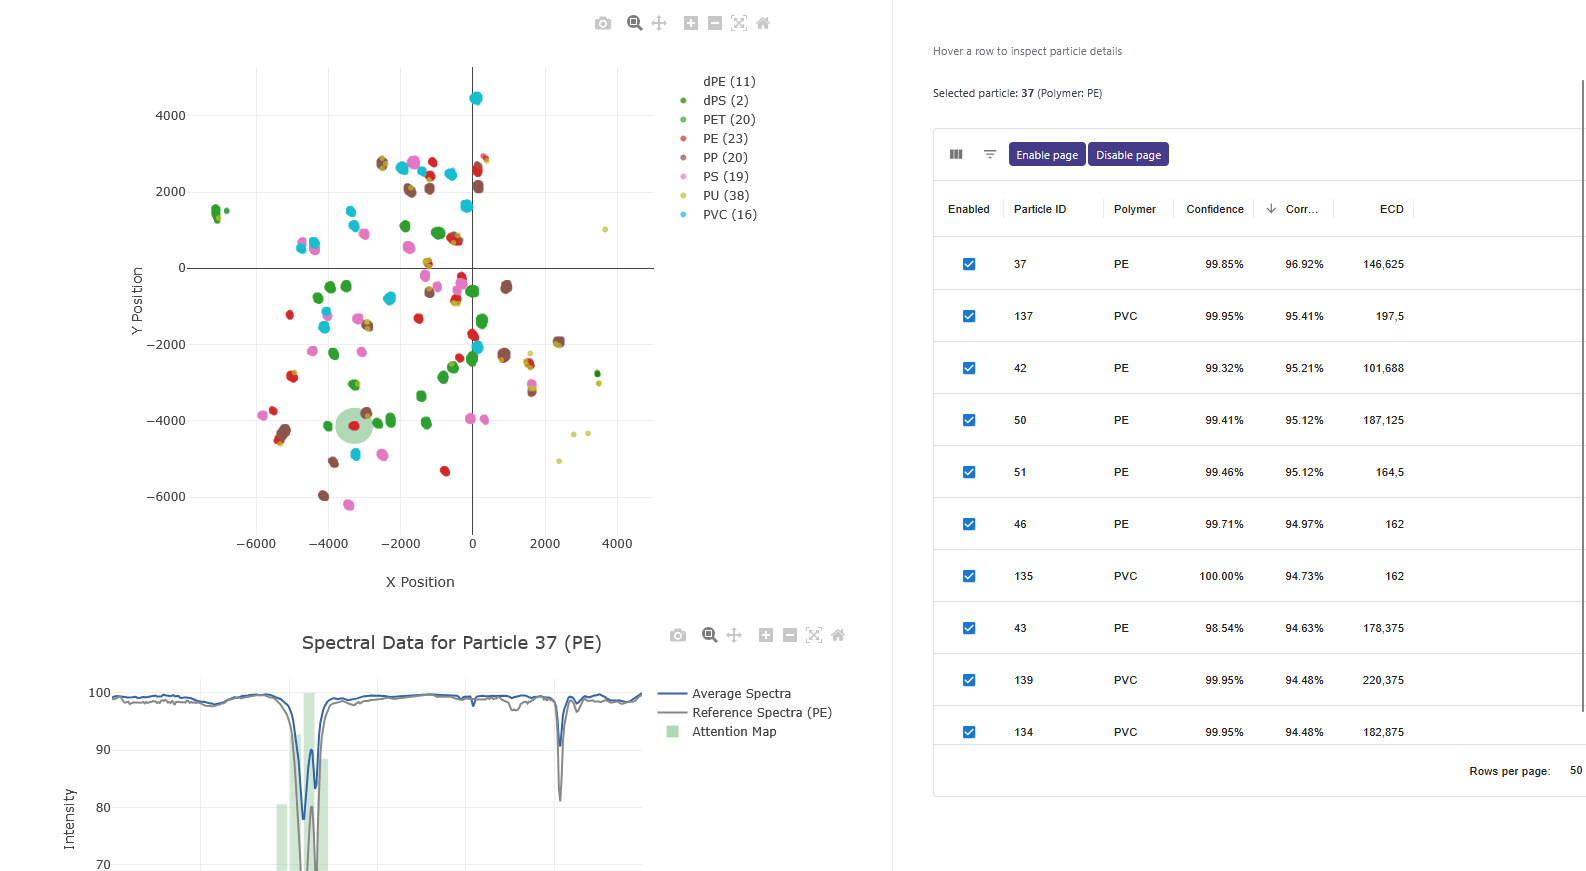1586x871 pixels.
Task: Toggle PS (19) trace in legend
Action: pos(726,177)
